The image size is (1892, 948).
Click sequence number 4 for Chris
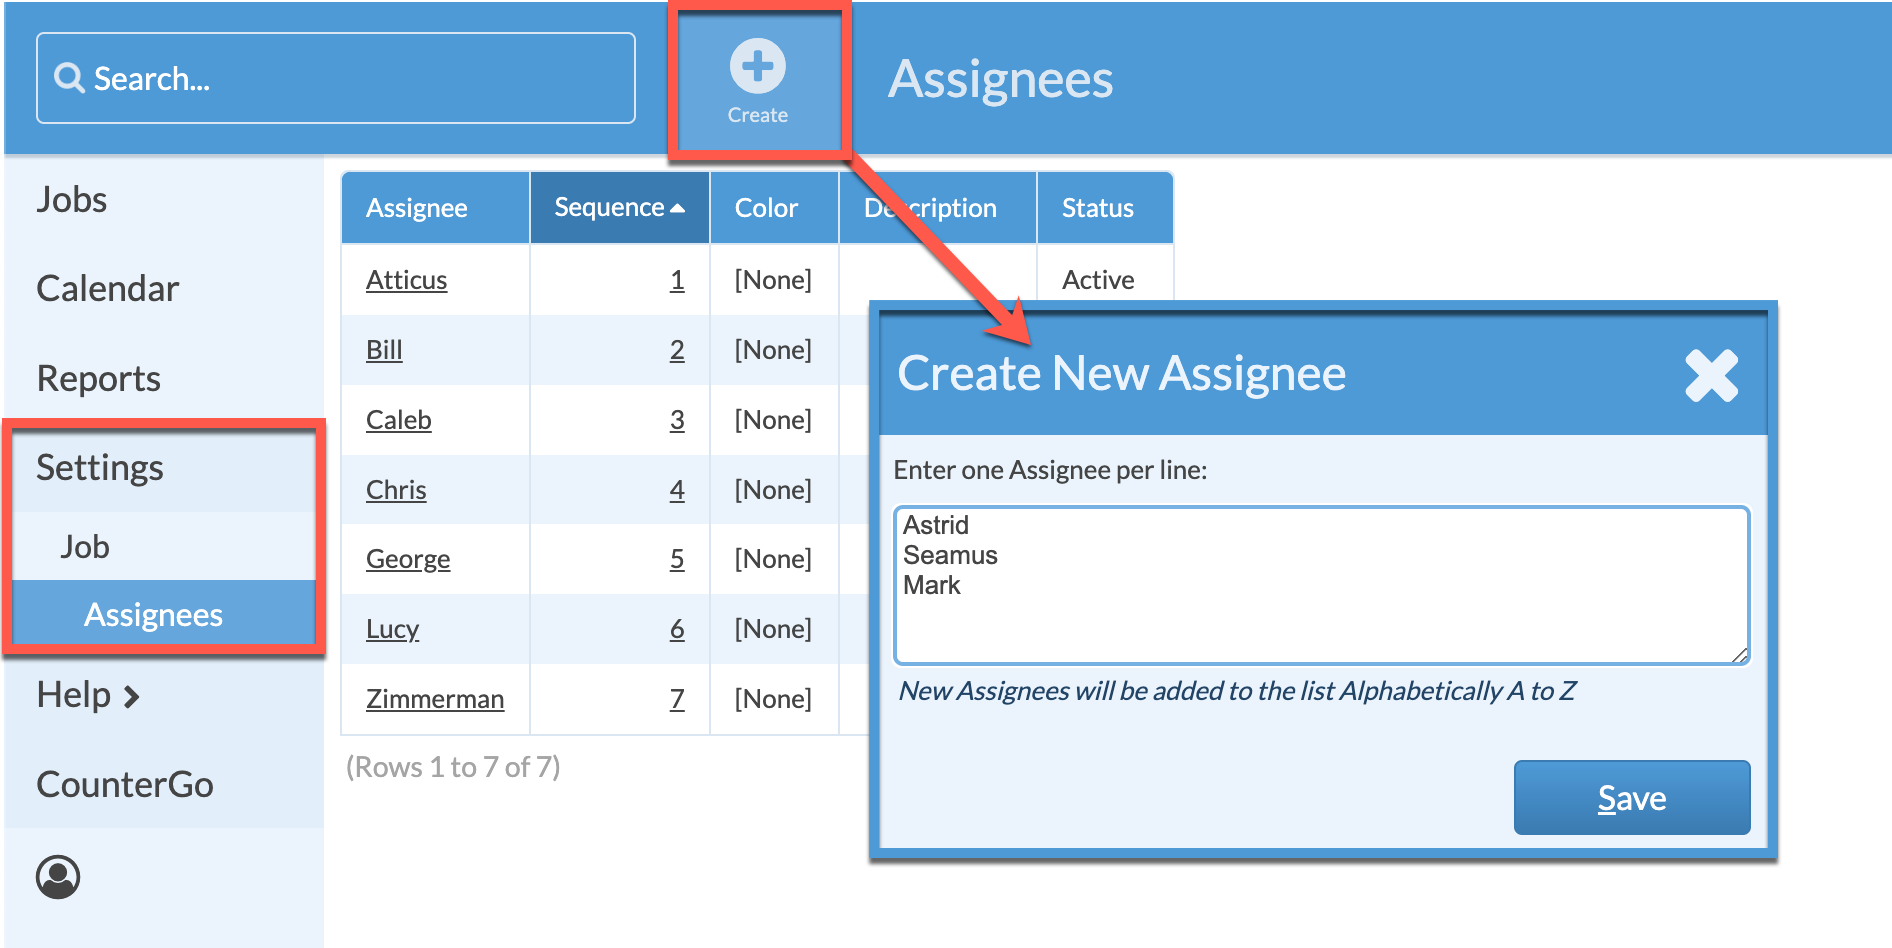coord(677,490)
